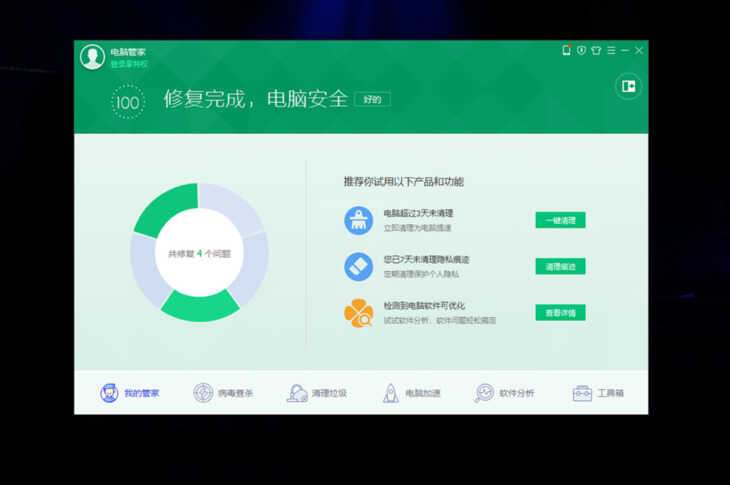
Task: Click the 登录享特权 login link
Action: pyautogui.click(x=129, y=64)
